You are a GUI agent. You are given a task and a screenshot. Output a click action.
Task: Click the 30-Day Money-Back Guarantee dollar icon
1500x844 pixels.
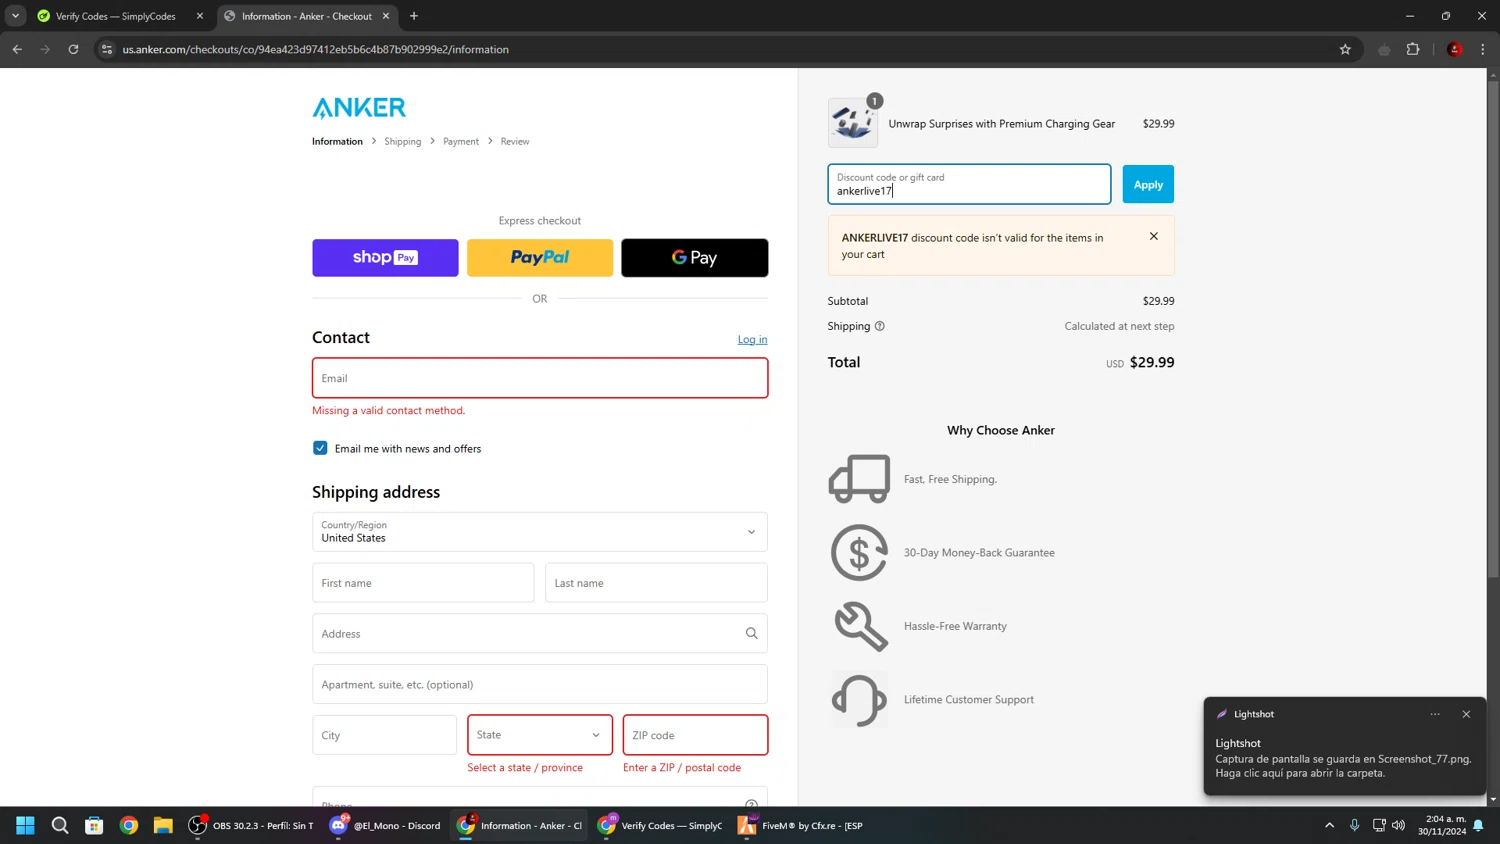859,552
